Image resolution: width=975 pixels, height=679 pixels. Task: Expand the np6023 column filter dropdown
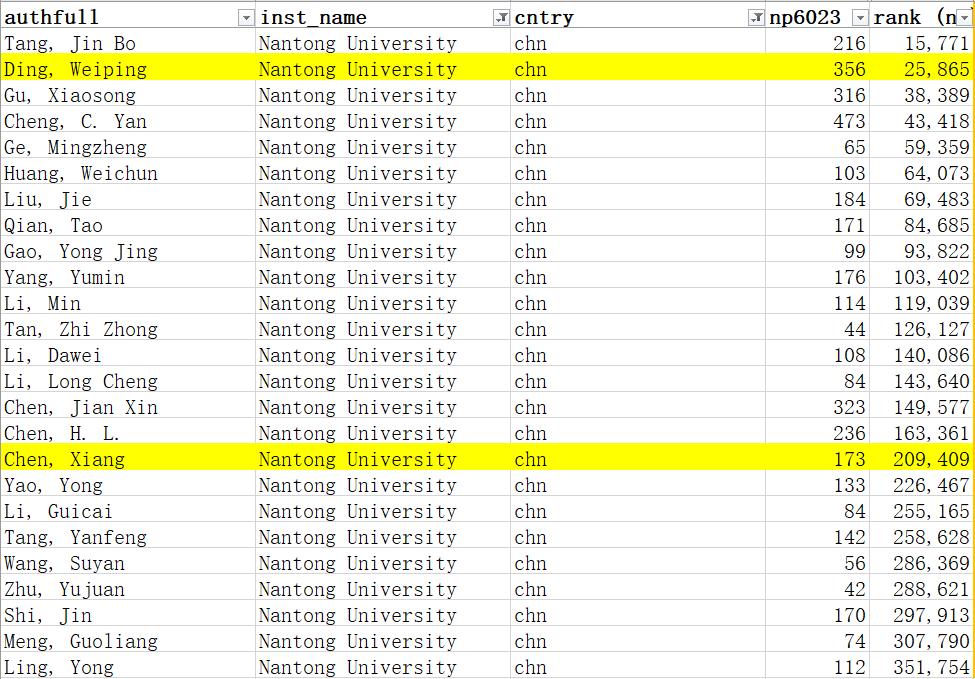click(859, 18)
